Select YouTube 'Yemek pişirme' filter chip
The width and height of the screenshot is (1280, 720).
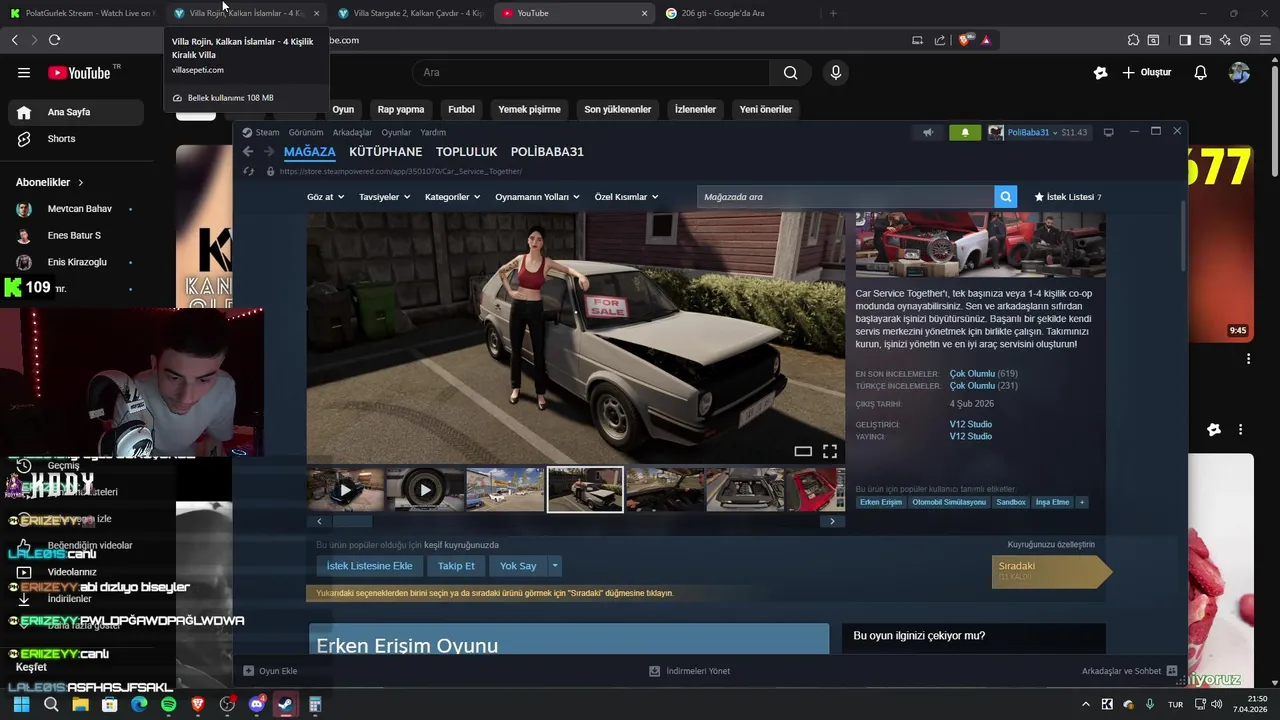529,109
